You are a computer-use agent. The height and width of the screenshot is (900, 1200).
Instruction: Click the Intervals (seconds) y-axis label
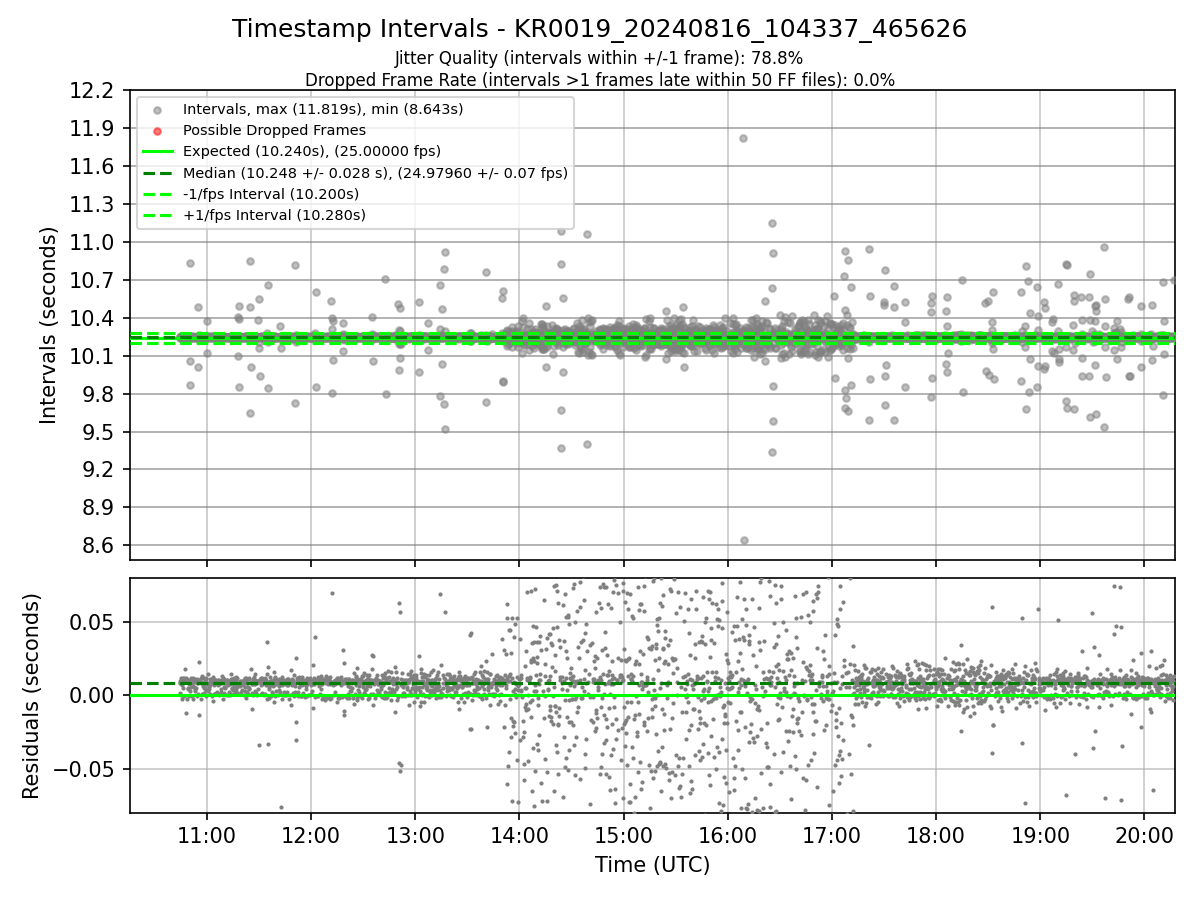49,325
